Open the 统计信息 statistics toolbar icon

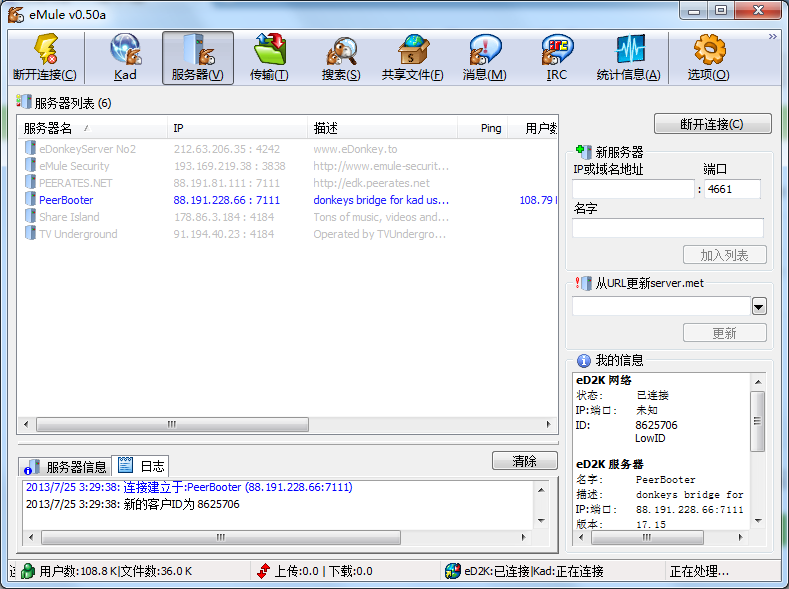pos(629,49)
